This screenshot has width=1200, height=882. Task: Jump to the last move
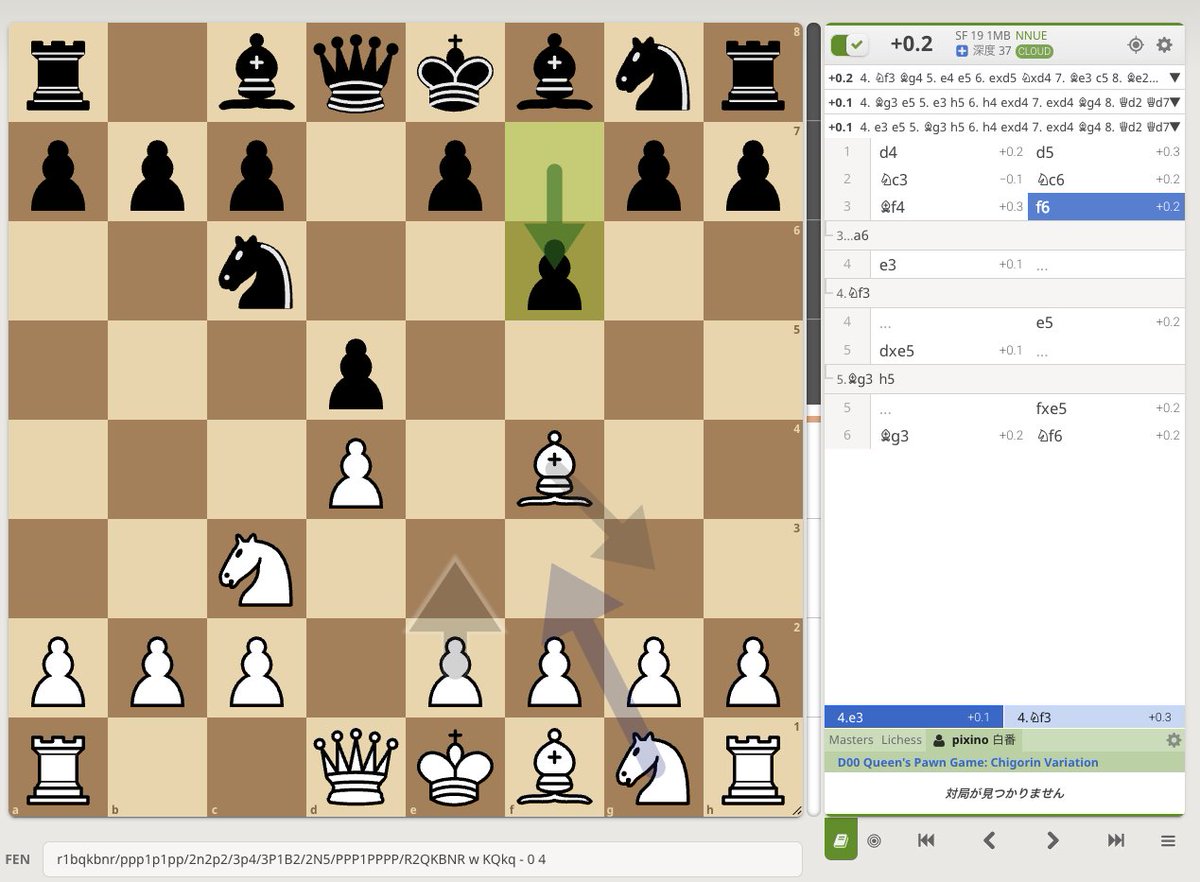coord(1116,841)
